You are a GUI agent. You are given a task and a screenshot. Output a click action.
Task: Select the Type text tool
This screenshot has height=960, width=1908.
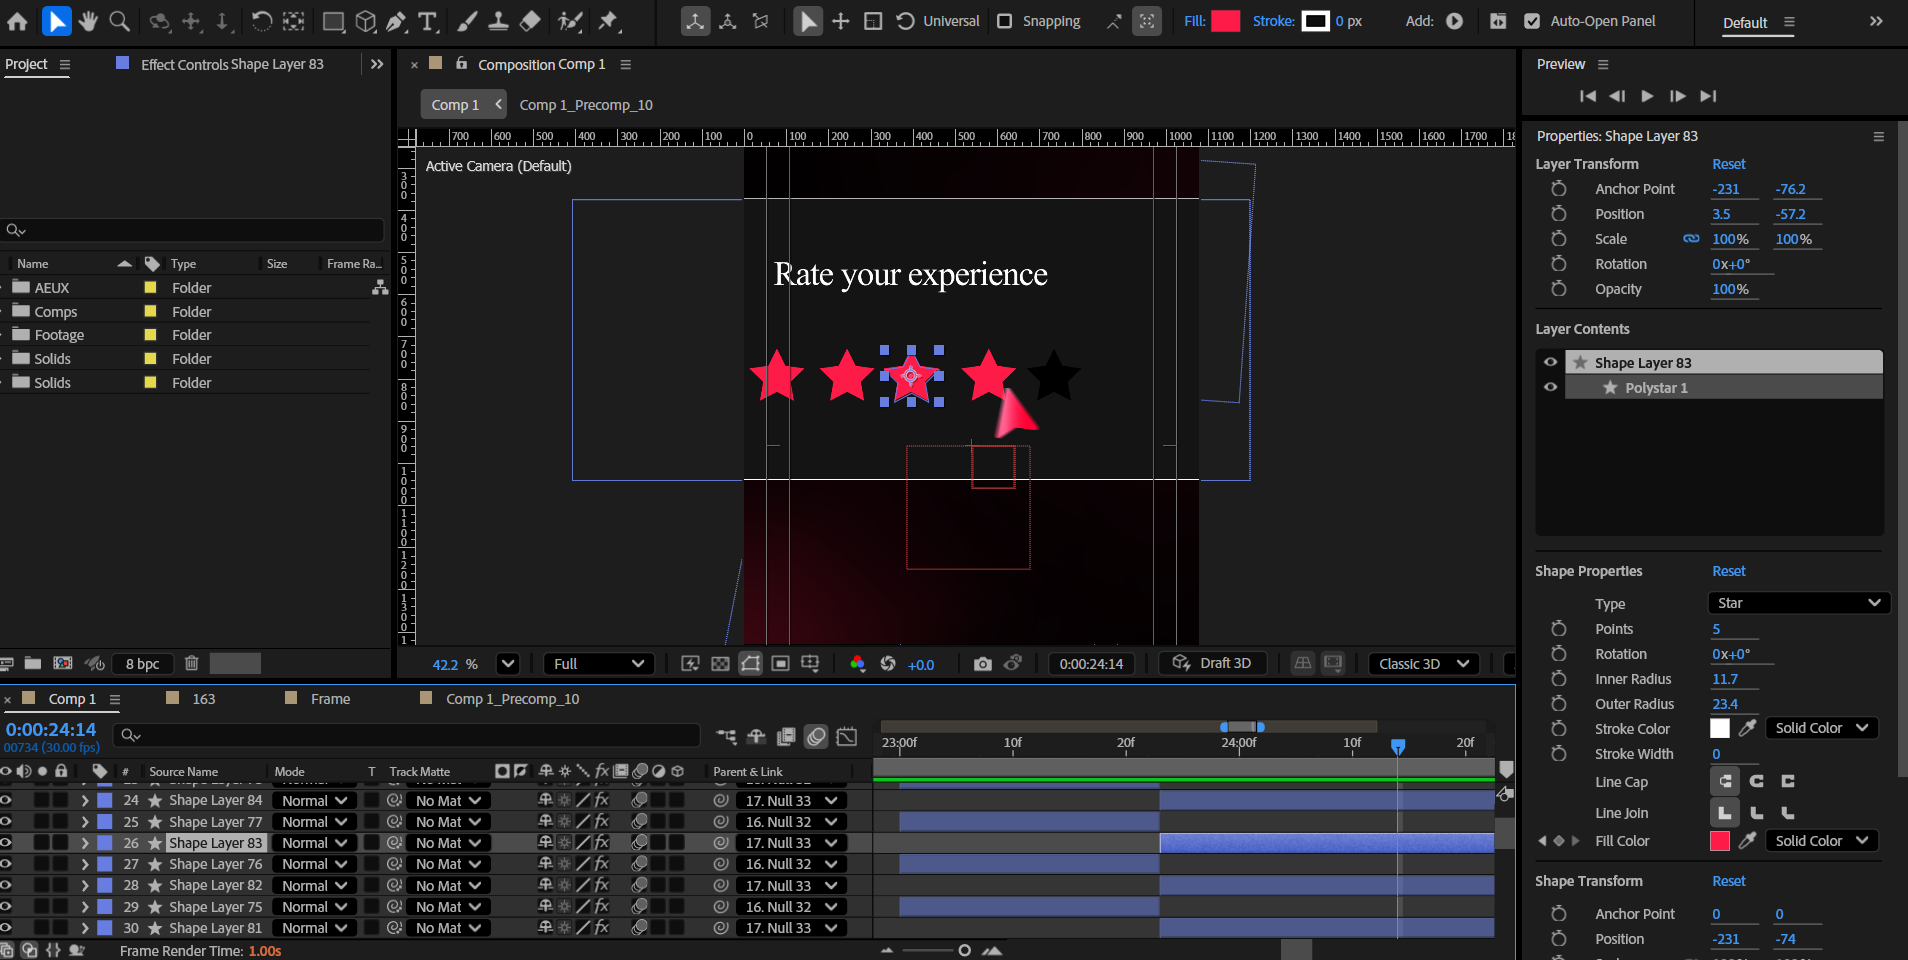(x=428, y=21)
